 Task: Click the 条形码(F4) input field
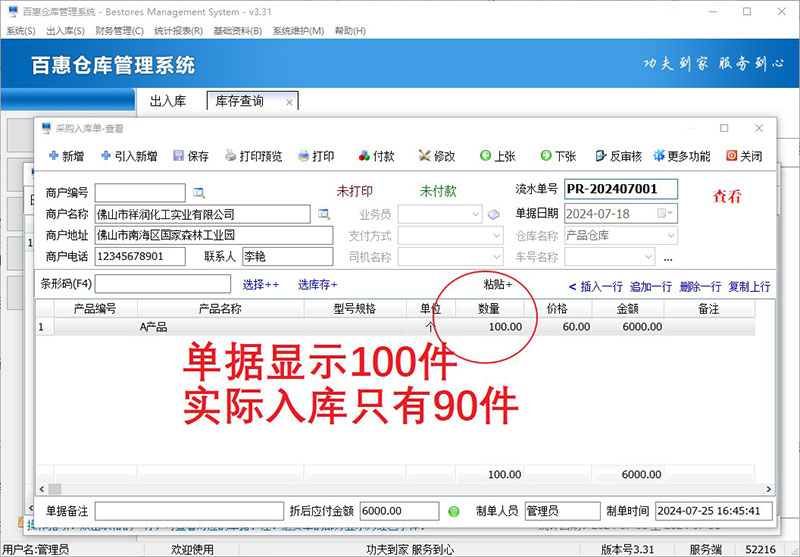[163, 284]
